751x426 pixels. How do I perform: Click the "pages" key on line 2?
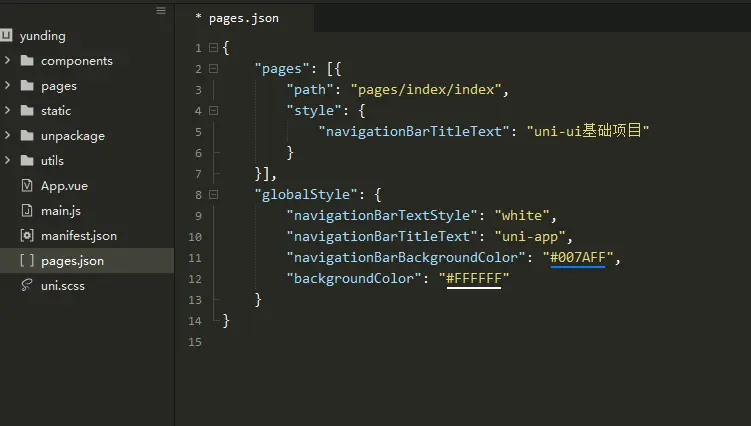[x=282, y=69]
